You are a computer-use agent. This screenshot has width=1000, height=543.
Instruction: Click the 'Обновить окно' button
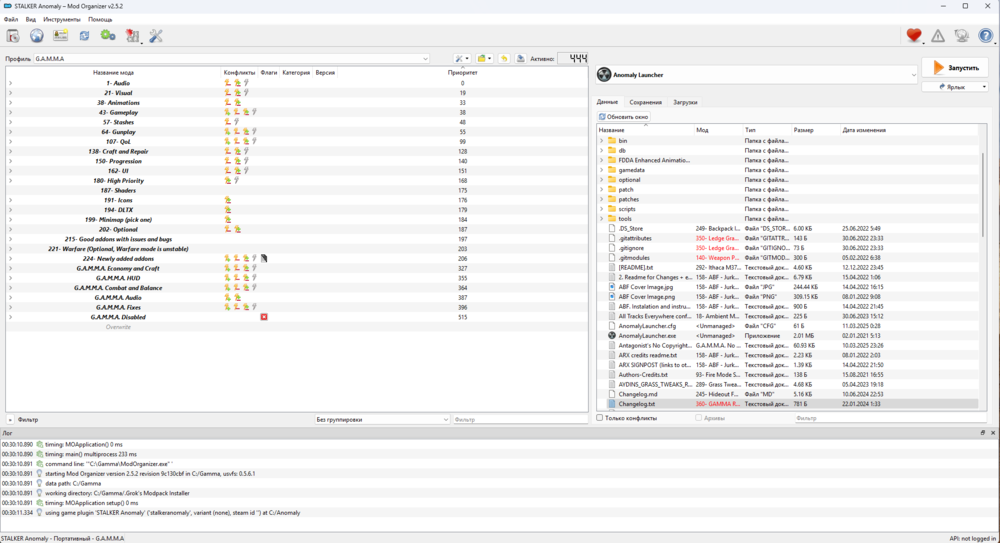point(624,117)
